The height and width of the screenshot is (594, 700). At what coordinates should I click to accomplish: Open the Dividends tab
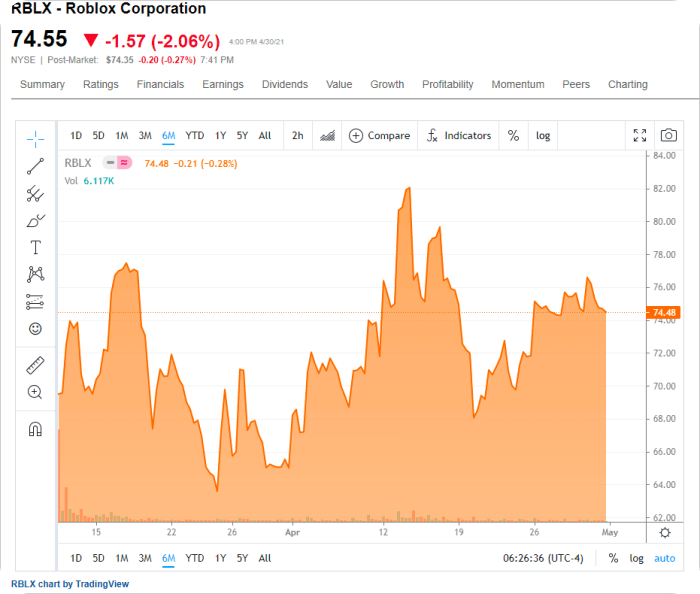click(285, 85)
